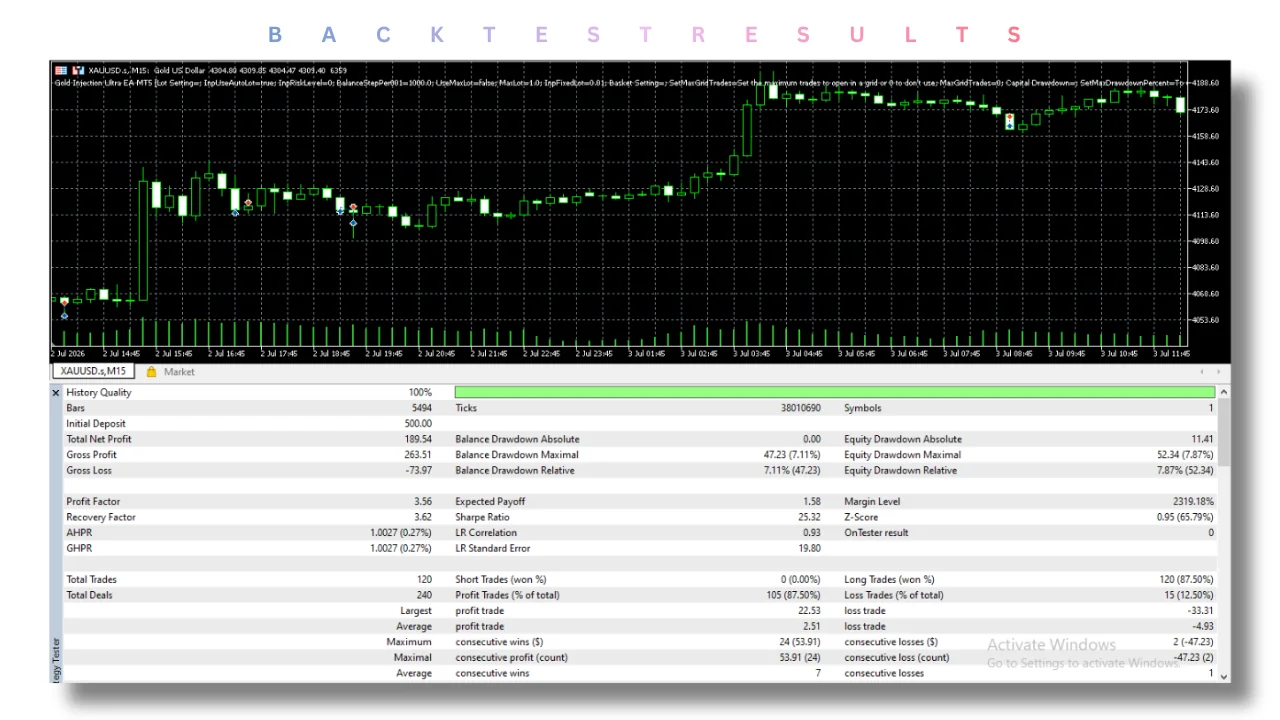Click the 'History Quality' row label
The width and height of the screenshot is (1280, 720).
99,393
